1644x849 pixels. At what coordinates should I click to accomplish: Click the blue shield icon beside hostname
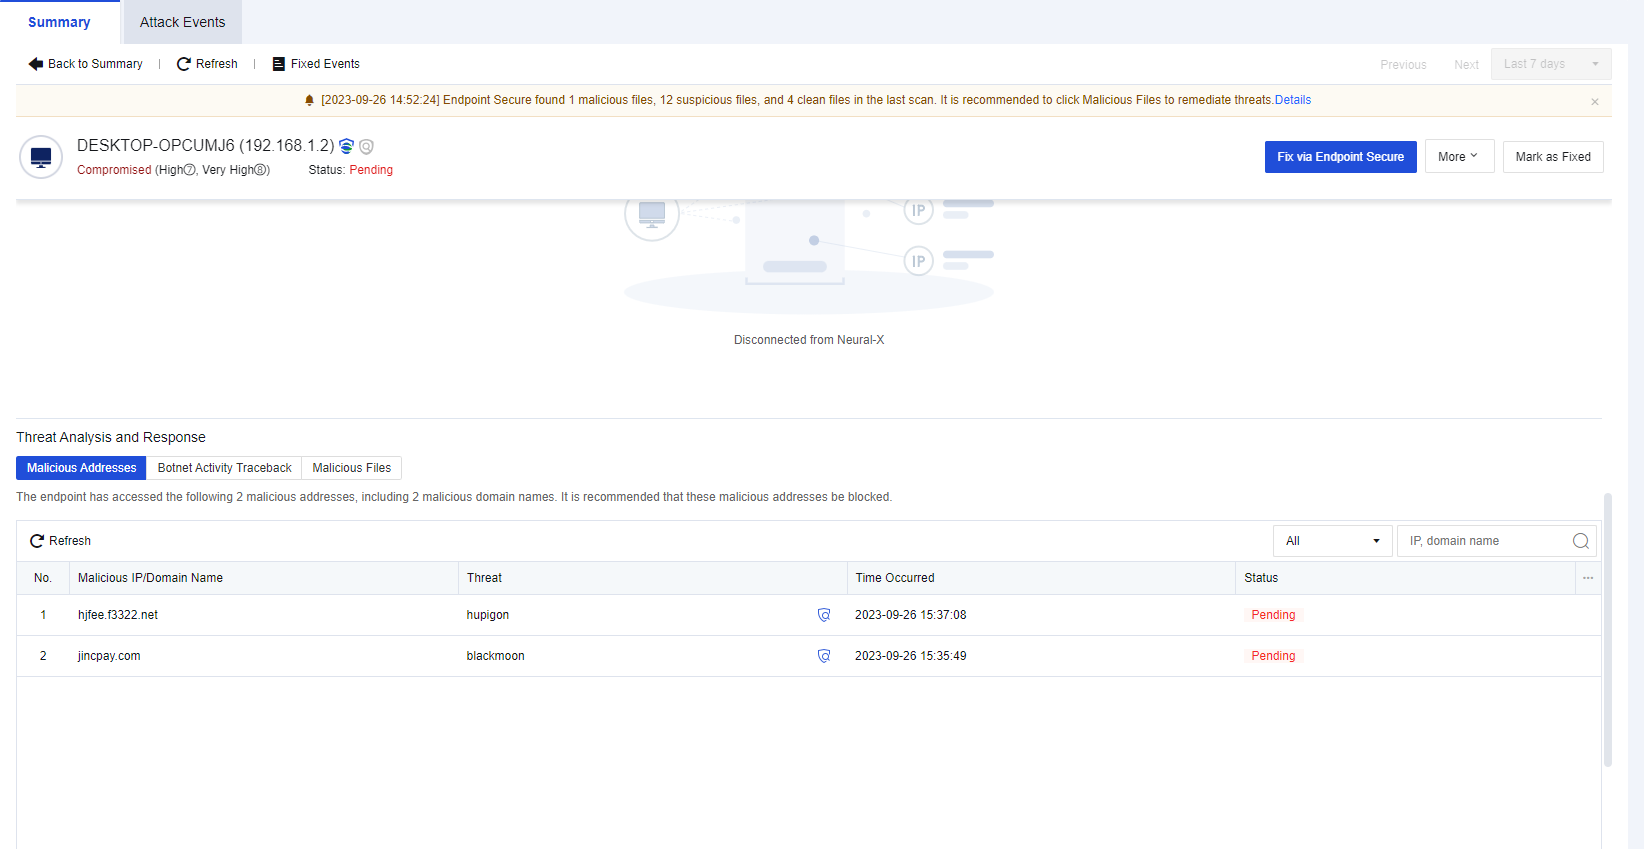[347, 146]
